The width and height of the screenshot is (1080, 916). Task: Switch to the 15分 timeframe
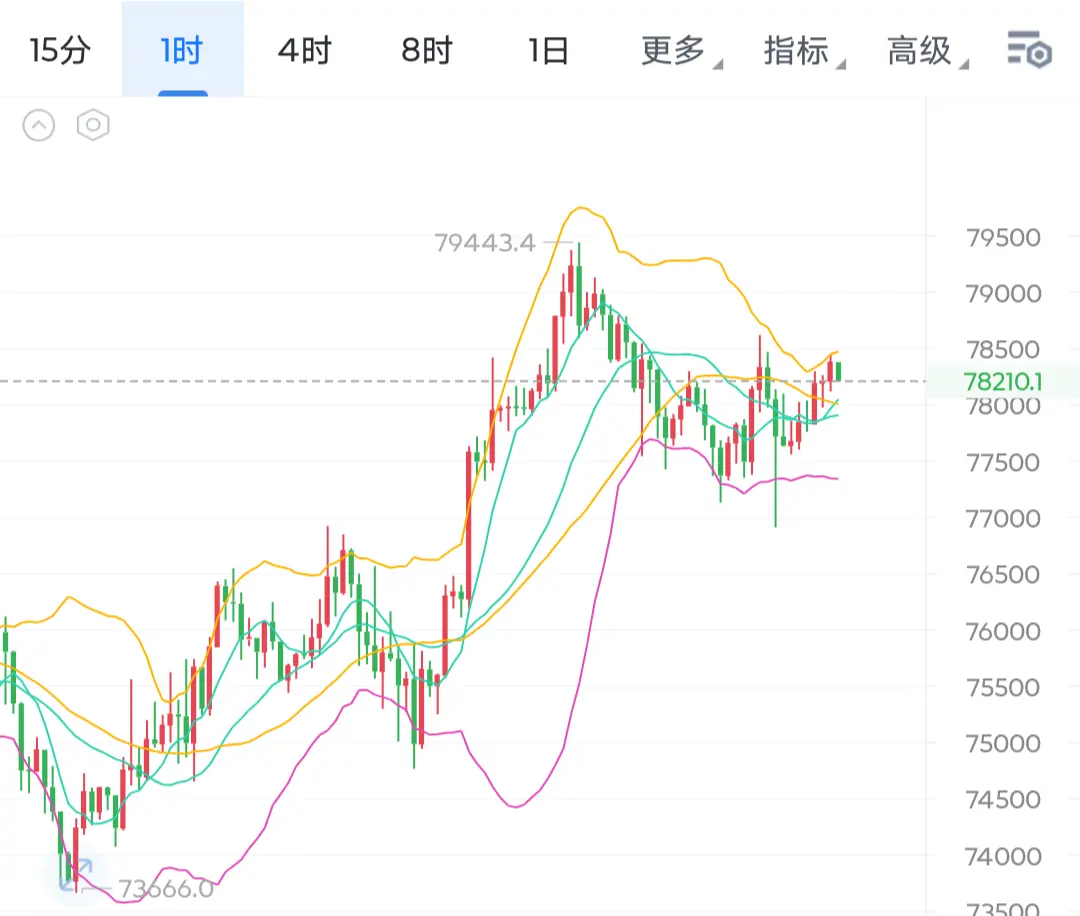60,50
